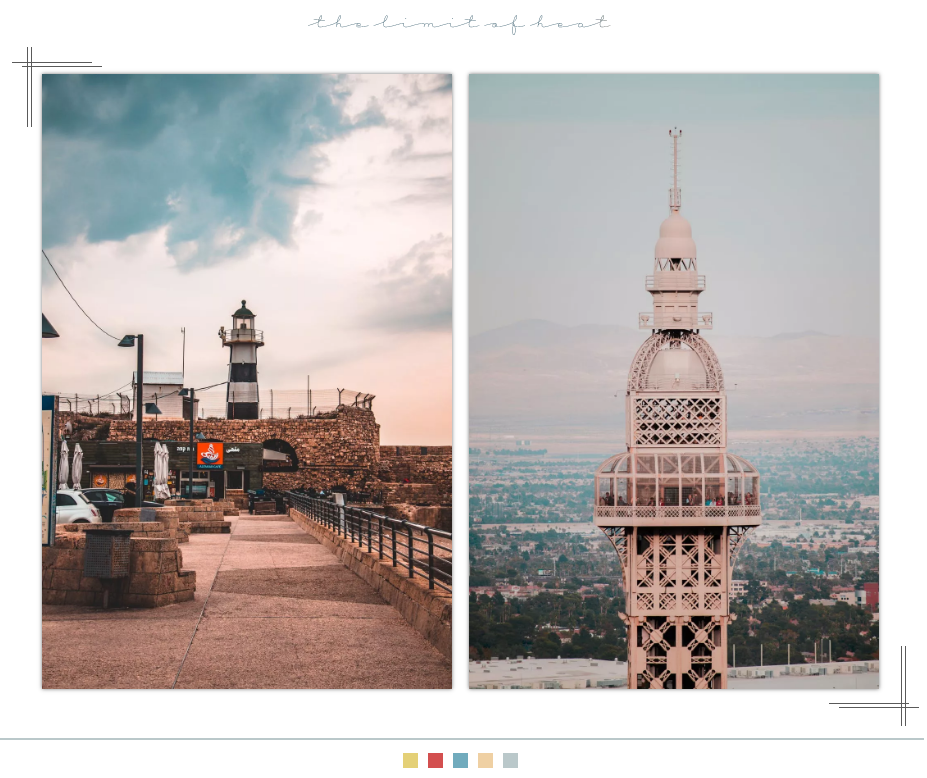The width and height of the screenshot is (927, 778).
Task: Select the peach beige color swatch
Action: point(485,760)
